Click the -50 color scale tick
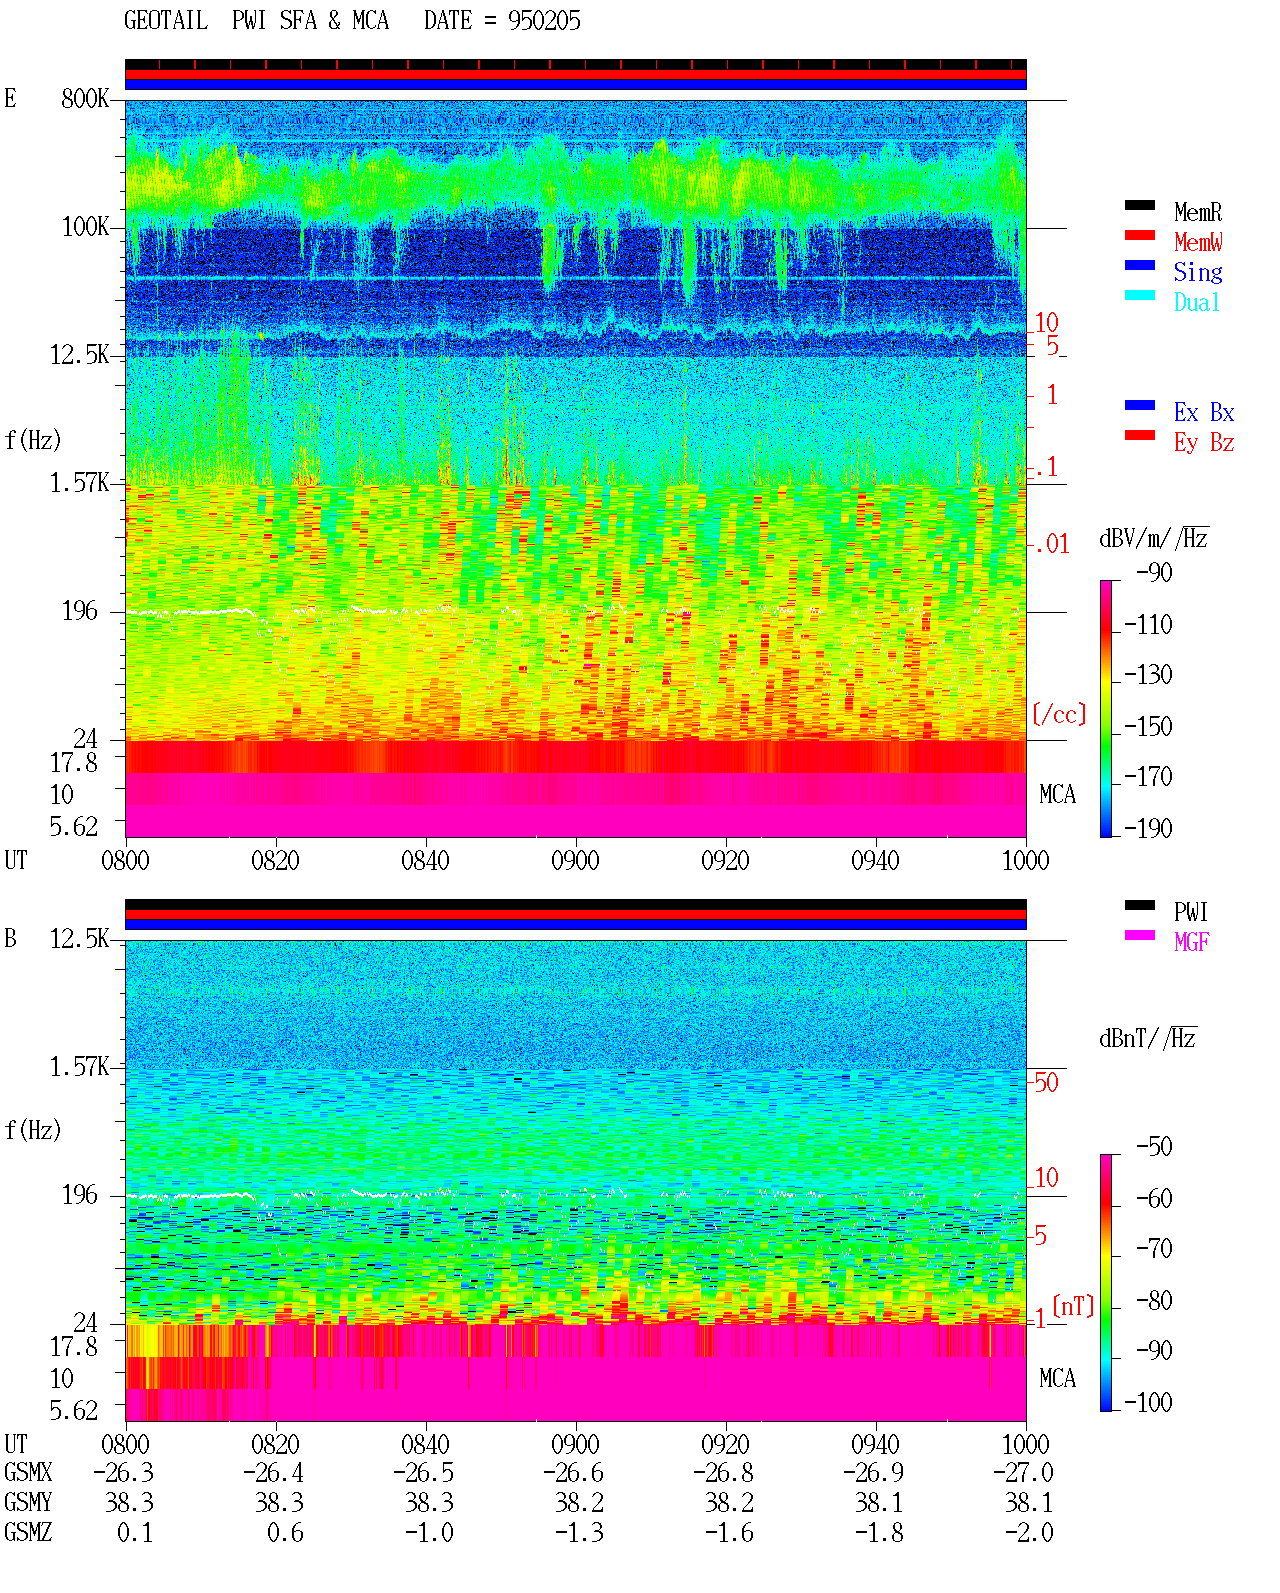Viewport: 1280px width, 1593px height. (x=1155, y=1147)
